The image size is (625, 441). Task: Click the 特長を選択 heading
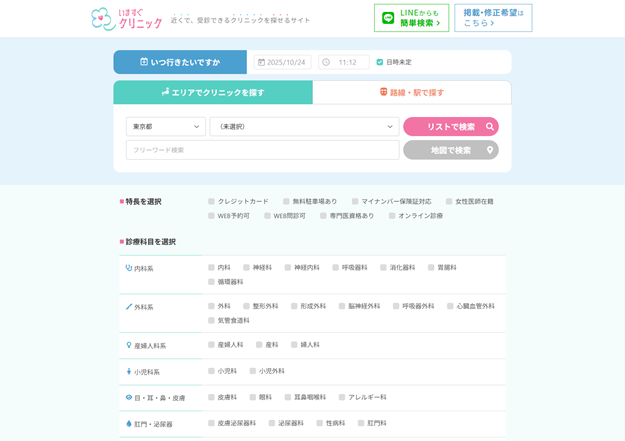pos(141,202)
